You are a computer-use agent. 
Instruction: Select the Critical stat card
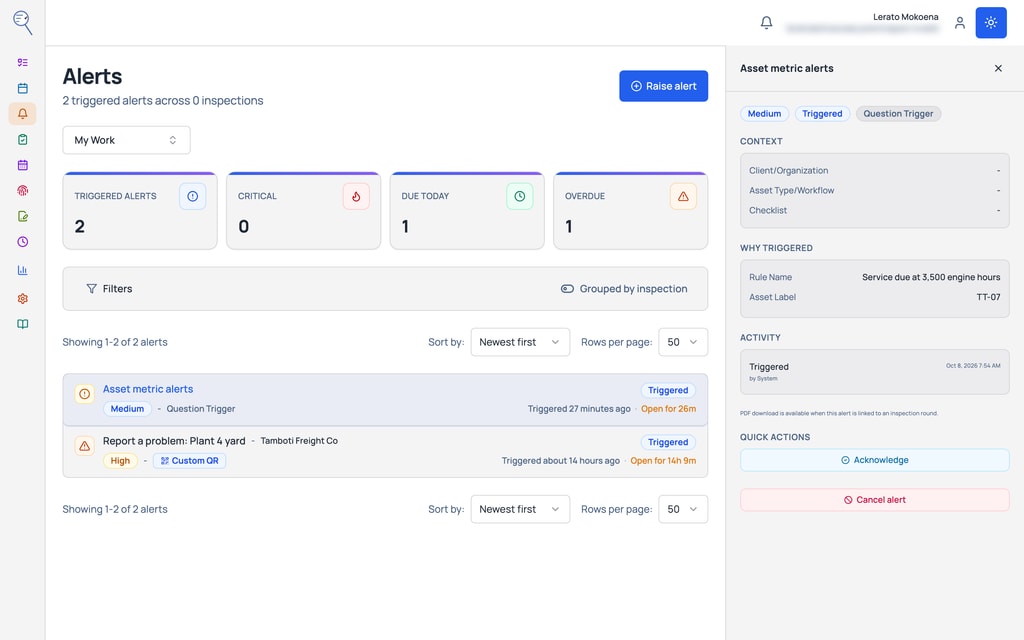click(303, 211)
